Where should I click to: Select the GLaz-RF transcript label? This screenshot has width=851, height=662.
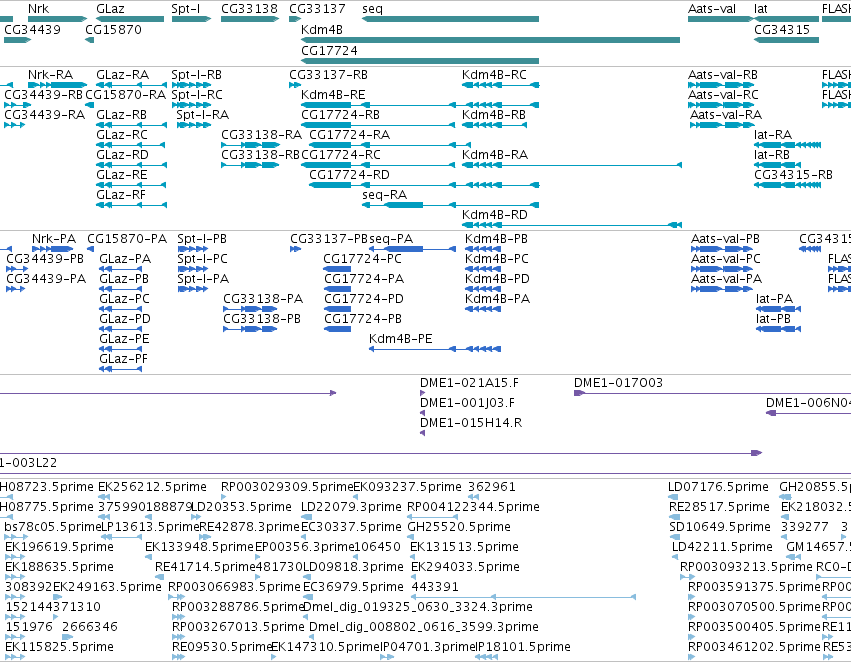point(121,195)
